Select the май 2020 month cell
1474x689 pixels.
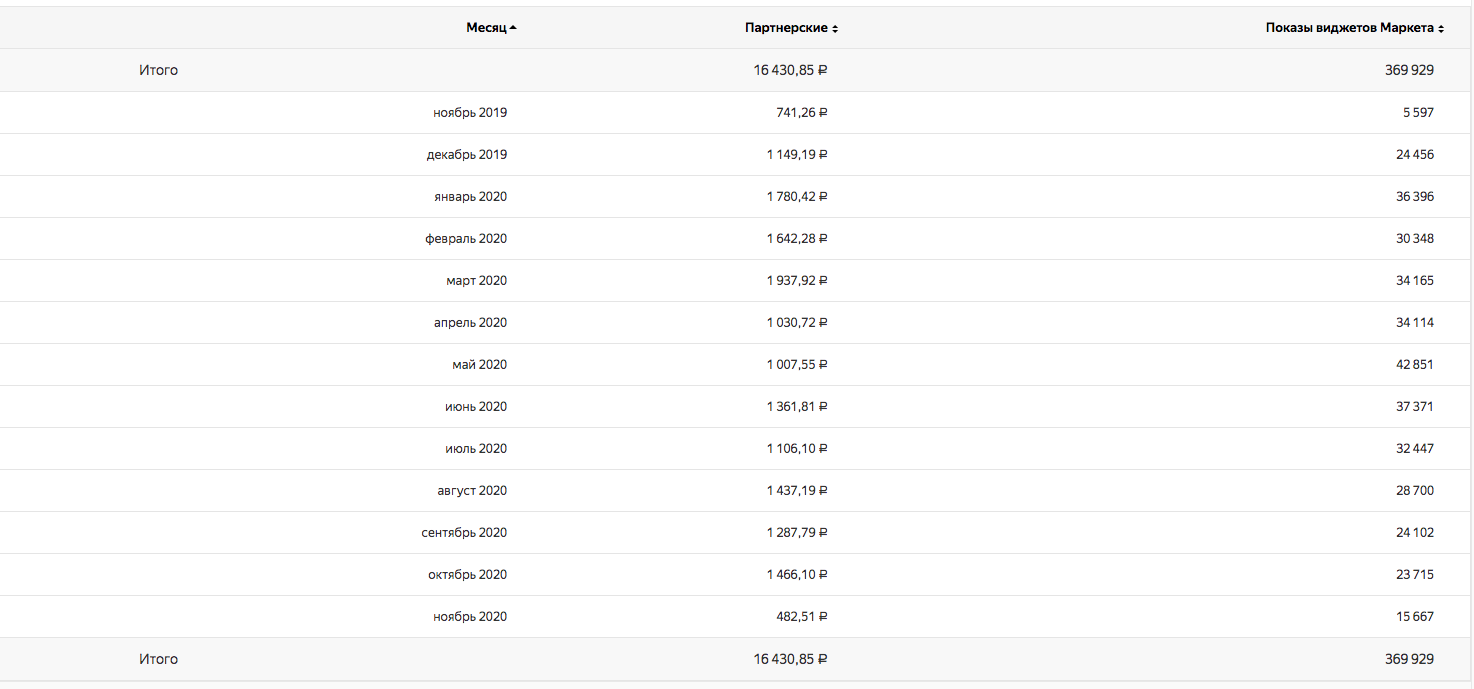click(x=479, y=365)
